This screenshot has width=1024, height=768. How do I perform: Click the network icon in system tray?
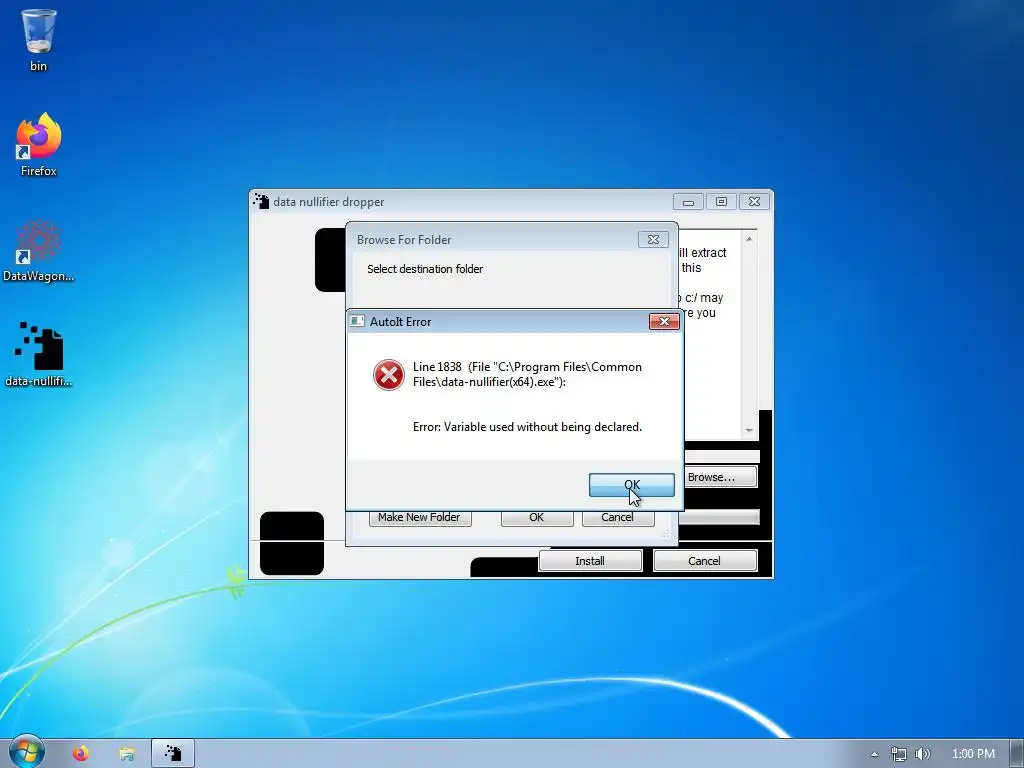[899, 754]
